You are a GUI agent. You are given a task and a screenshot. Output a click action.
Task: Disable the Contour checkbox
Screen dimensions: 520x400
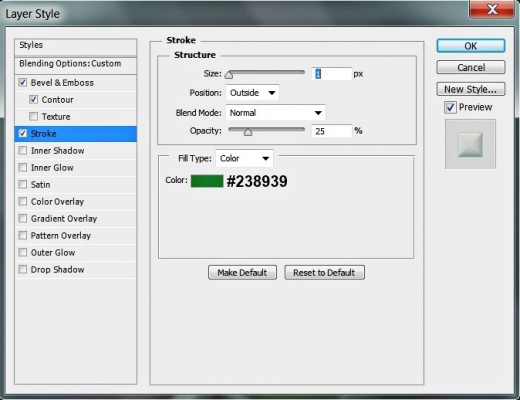click(33, 99)
